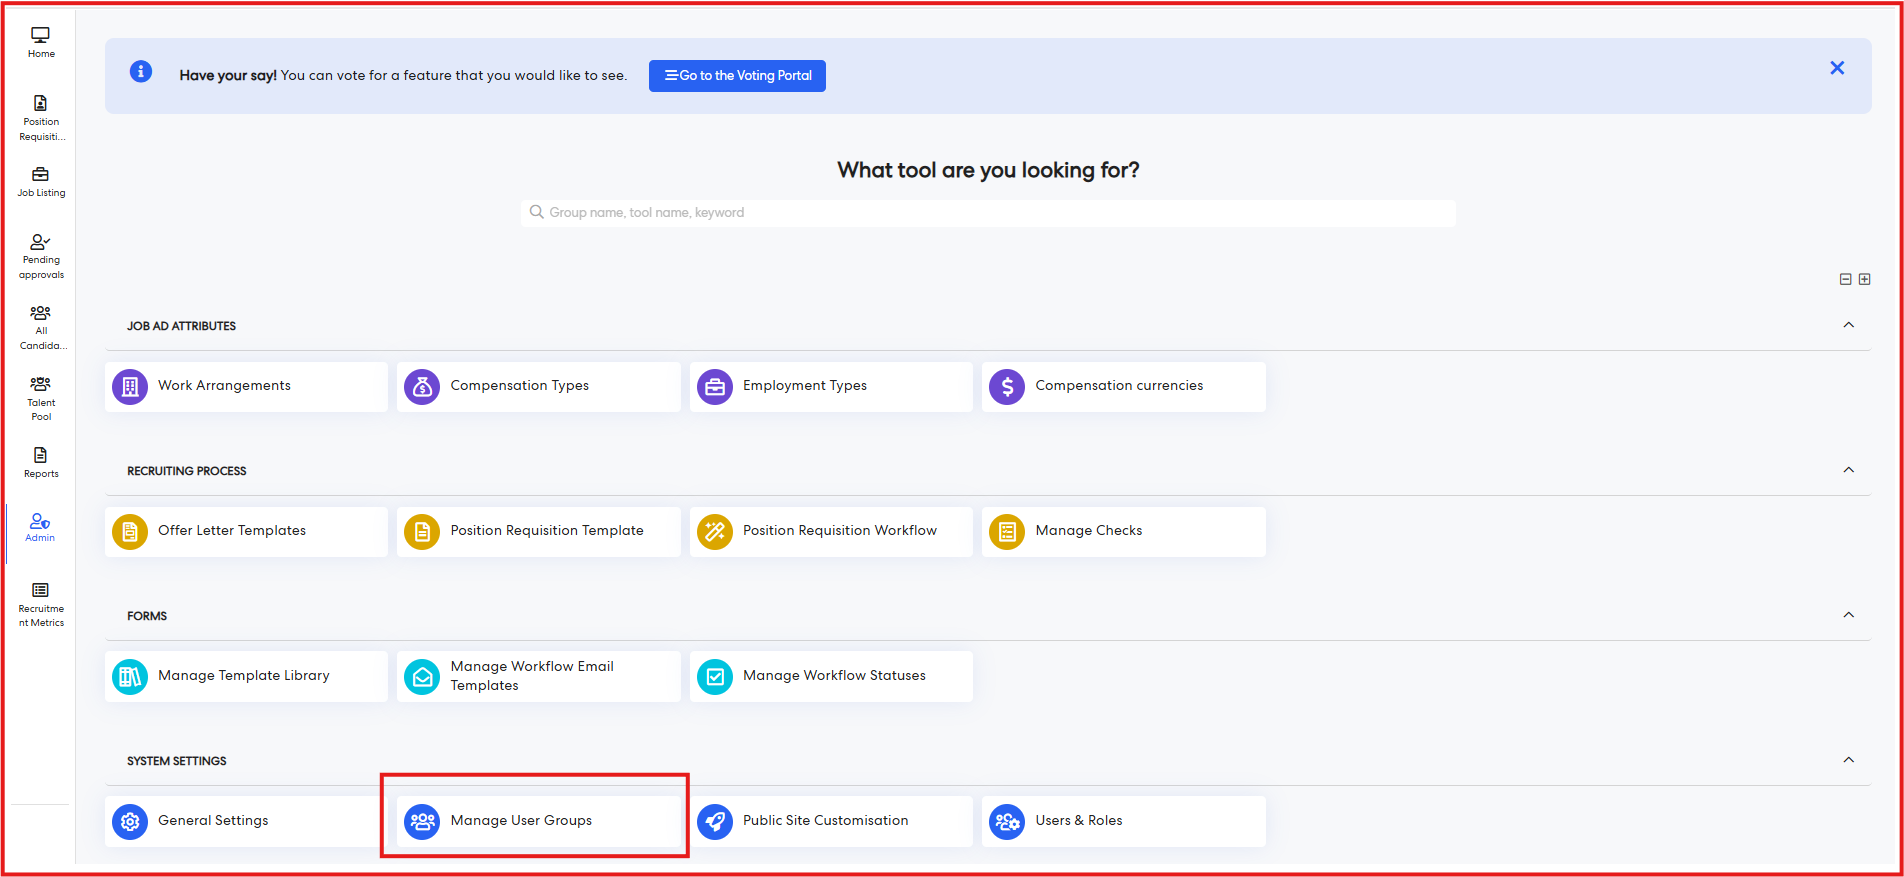Open Reports in the sidebar
Viewport: 1904px width, 877px height.
pyautogui.click(x=41, y=462)
